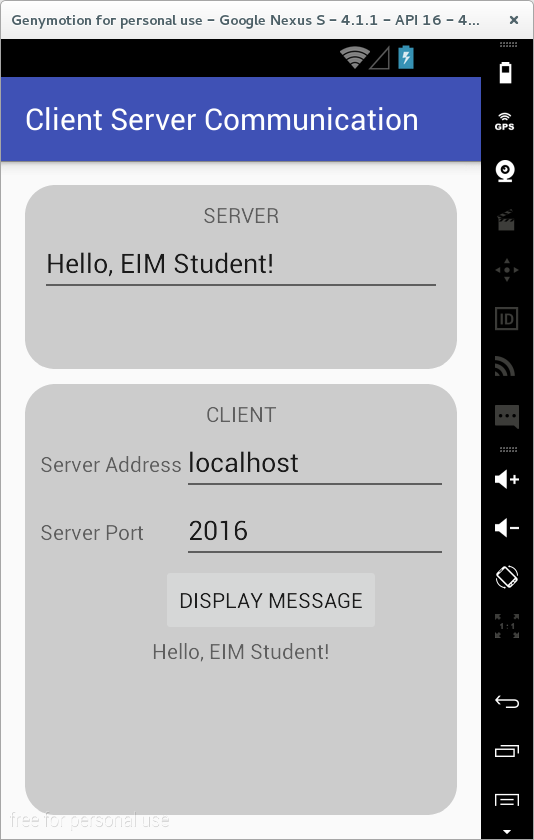This screenshot has width=534, height=840.
Task: Click the client result text 'Hello, EIM Student!'
Action: pyautogui.click(x=241, y=652)
